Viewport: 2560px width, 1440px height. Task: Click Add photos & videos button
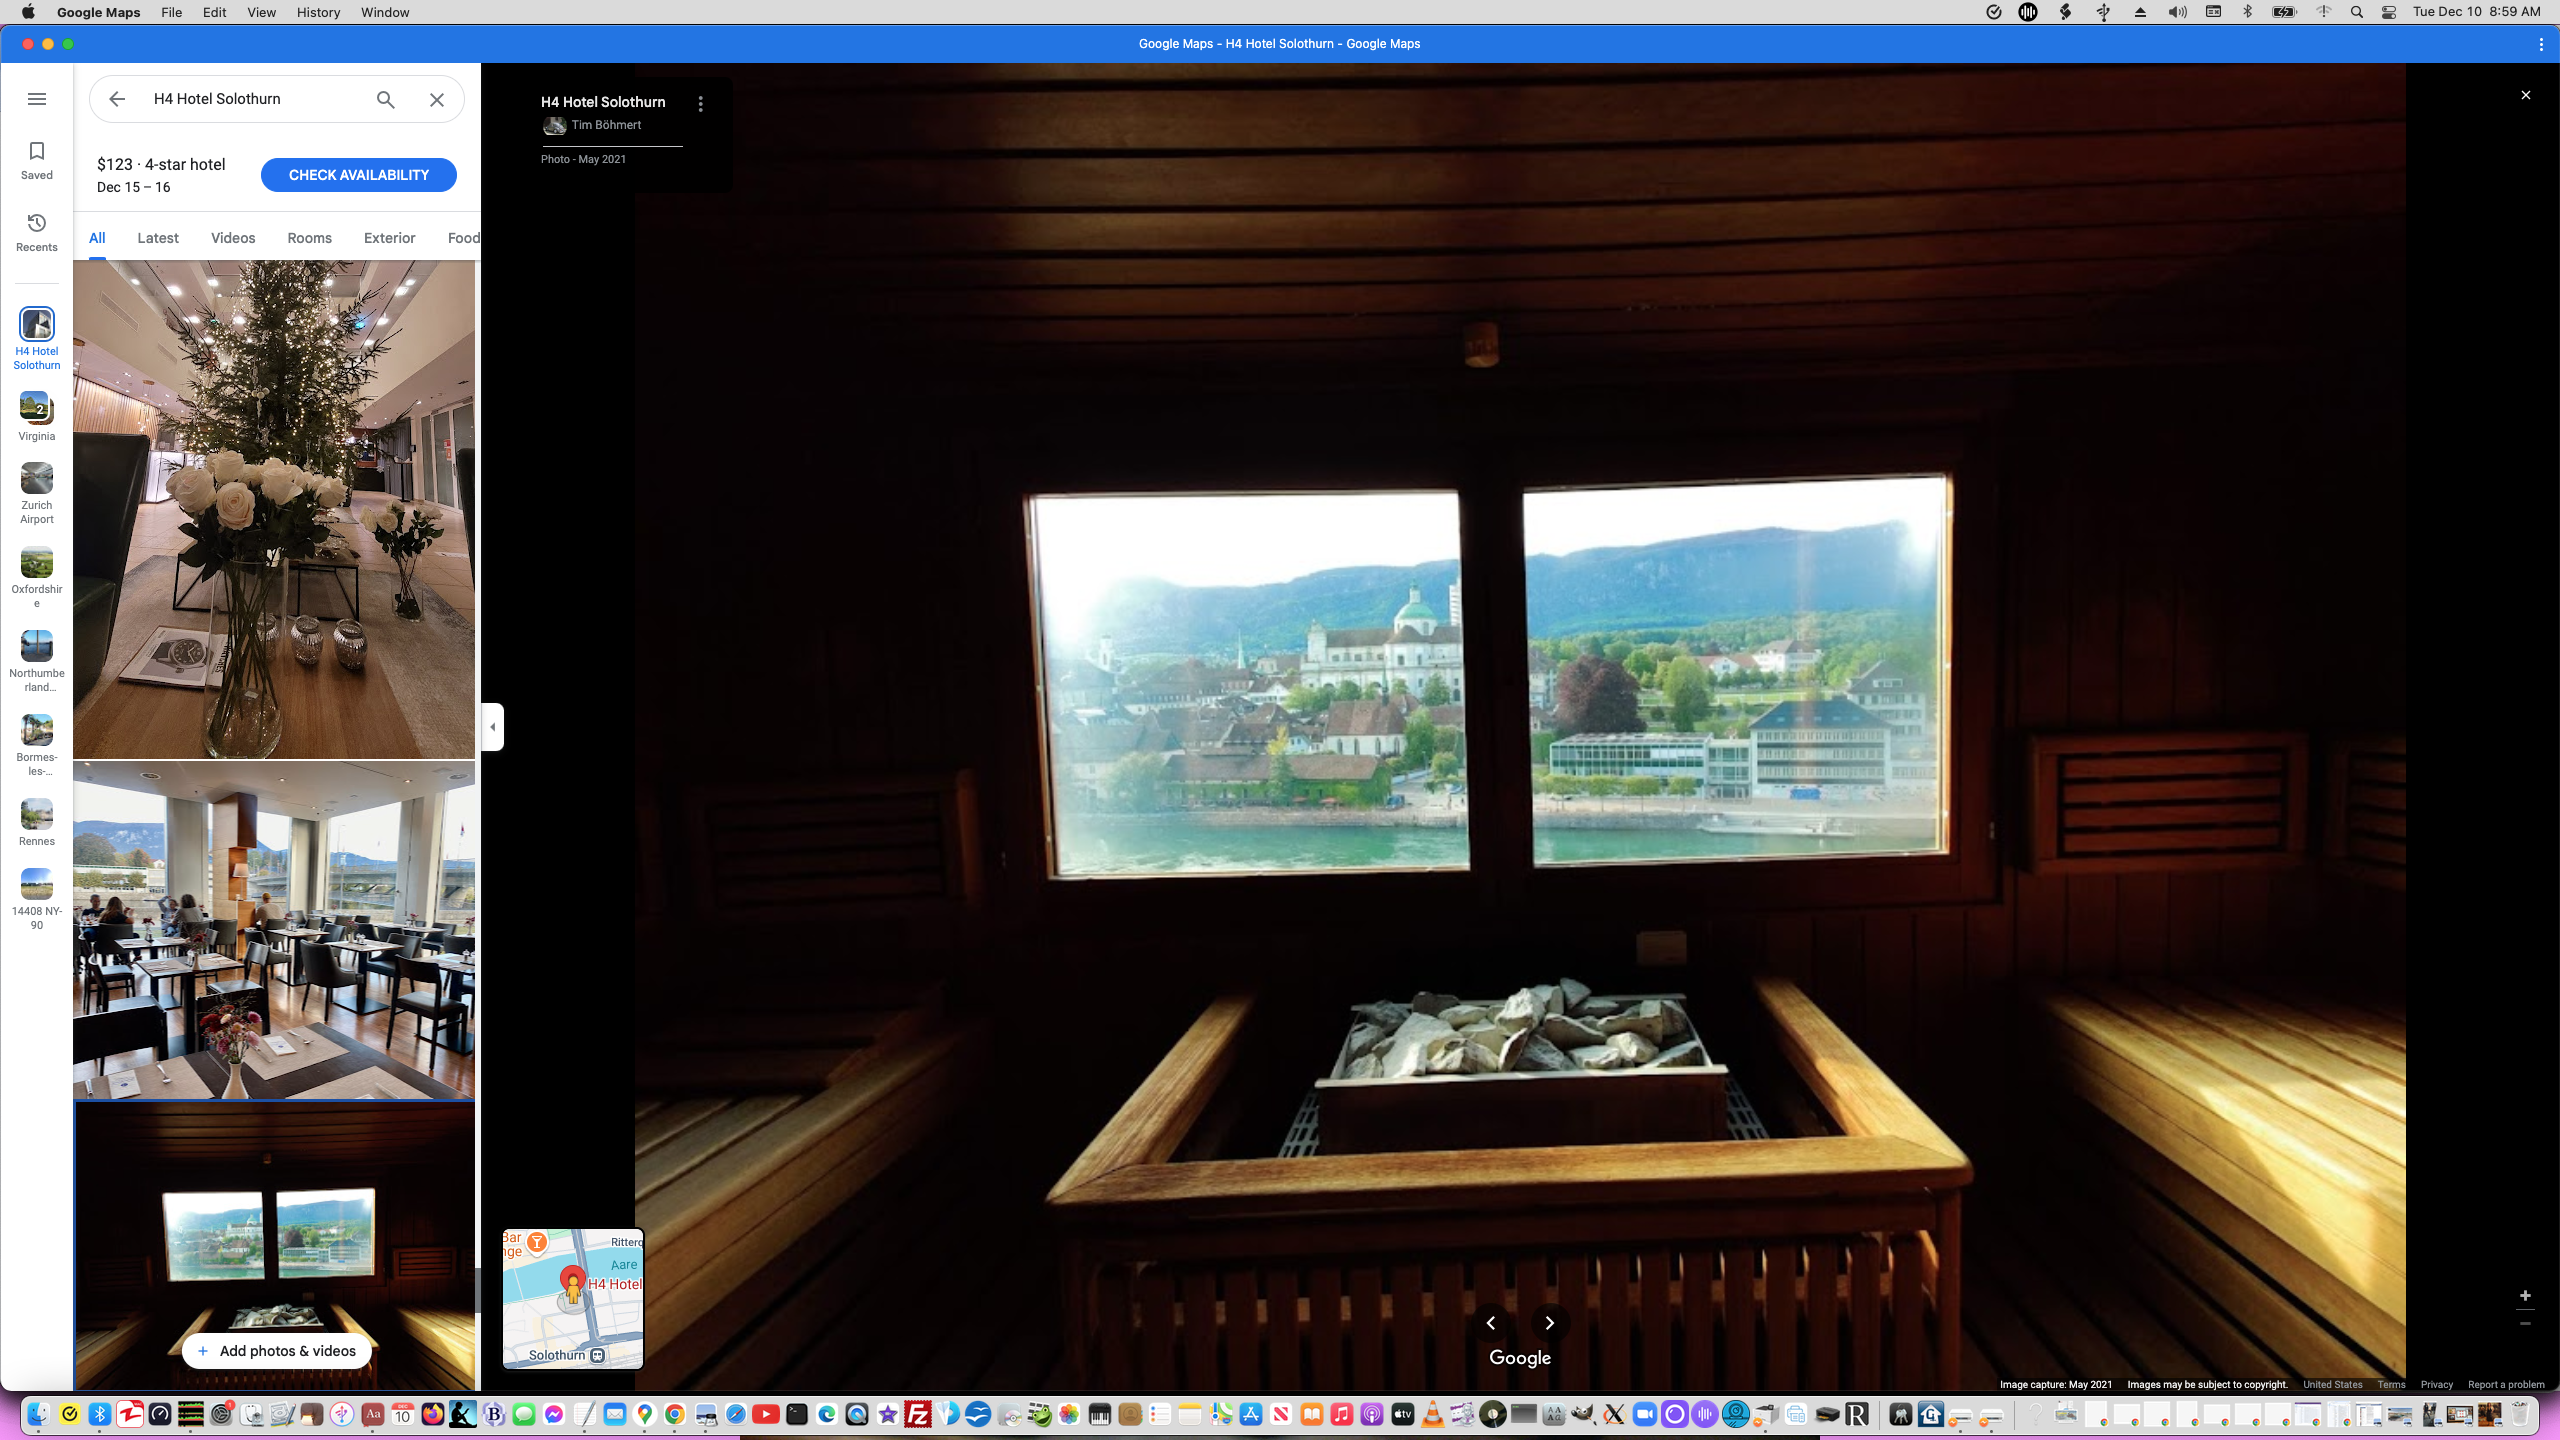276,1351
